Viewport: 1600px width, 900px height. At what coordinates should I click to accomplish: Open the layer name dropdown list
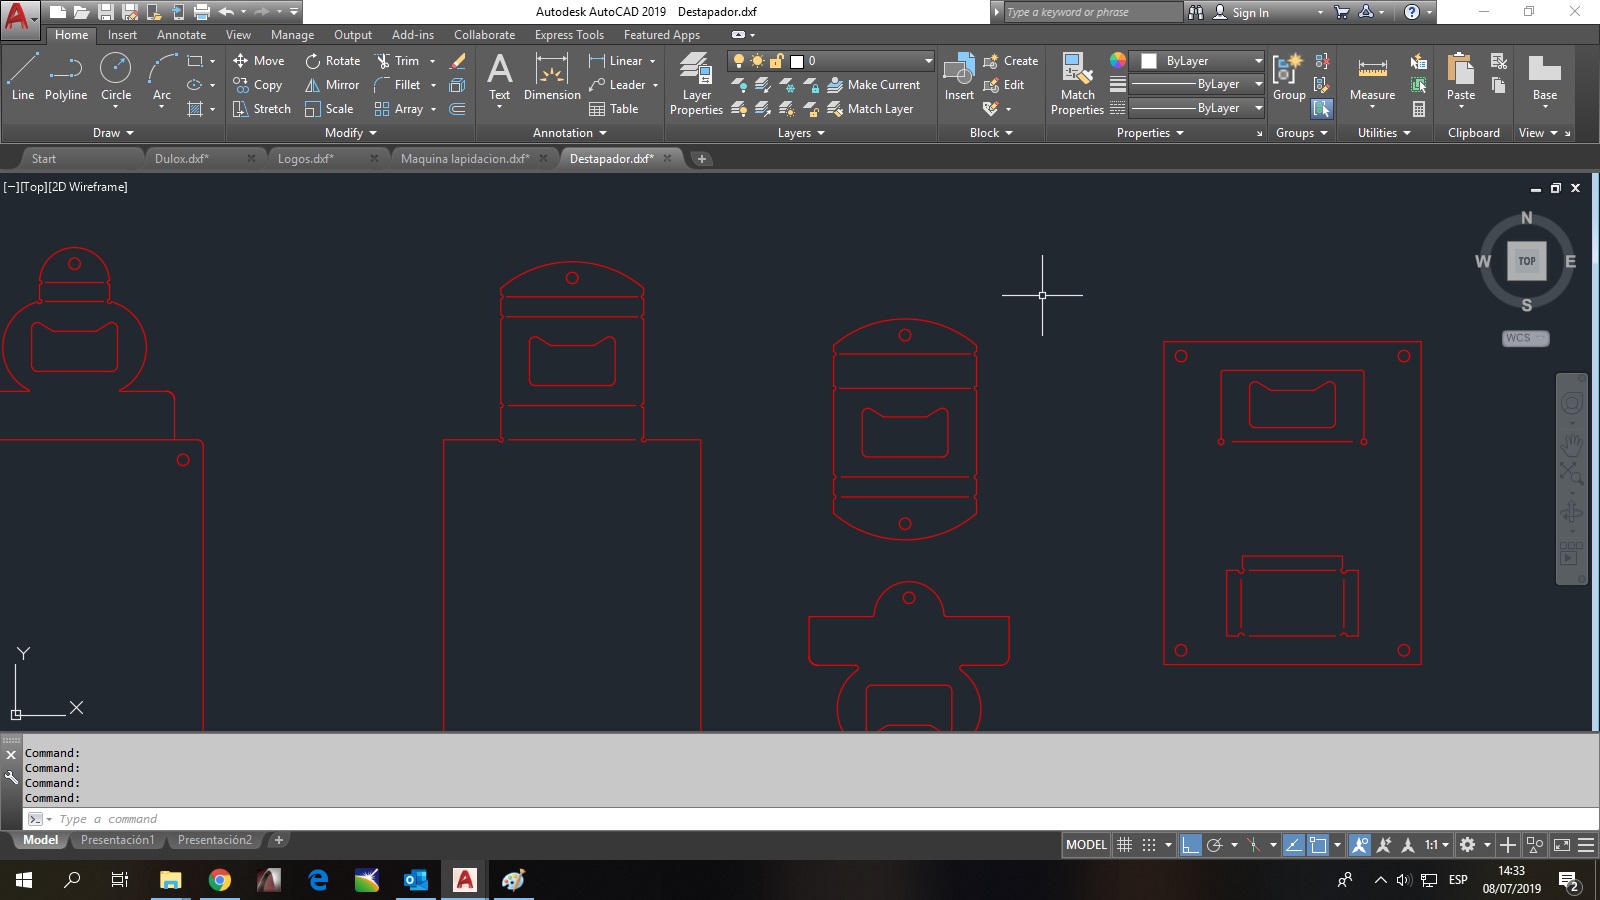coord(928,61)
